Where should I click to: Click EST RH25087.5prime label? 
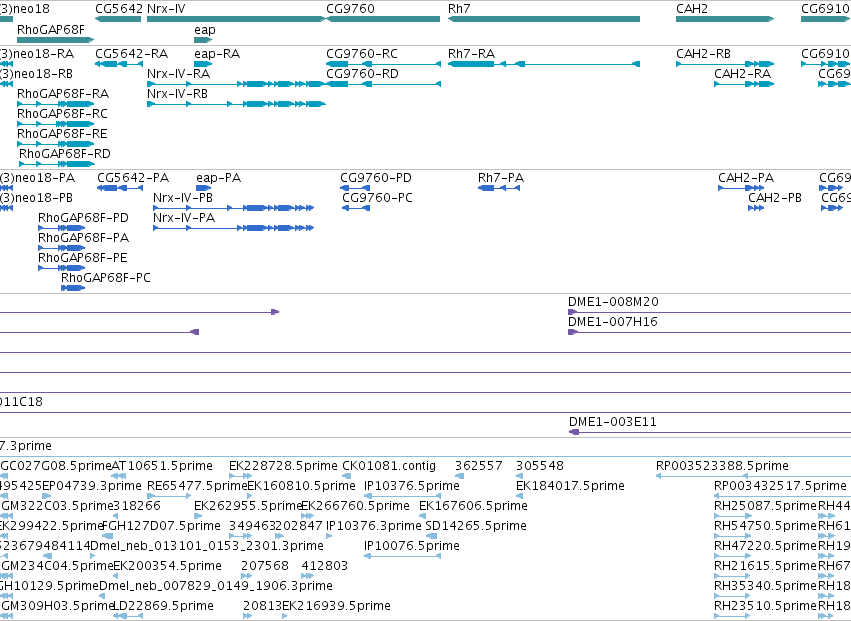[x=765, y=505]
